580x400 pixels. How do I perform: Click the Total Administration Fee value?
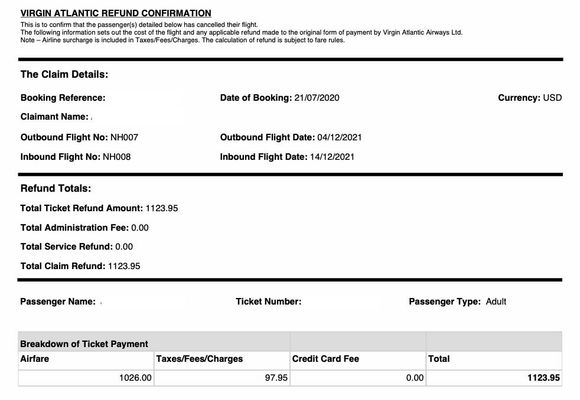point(140,228)
